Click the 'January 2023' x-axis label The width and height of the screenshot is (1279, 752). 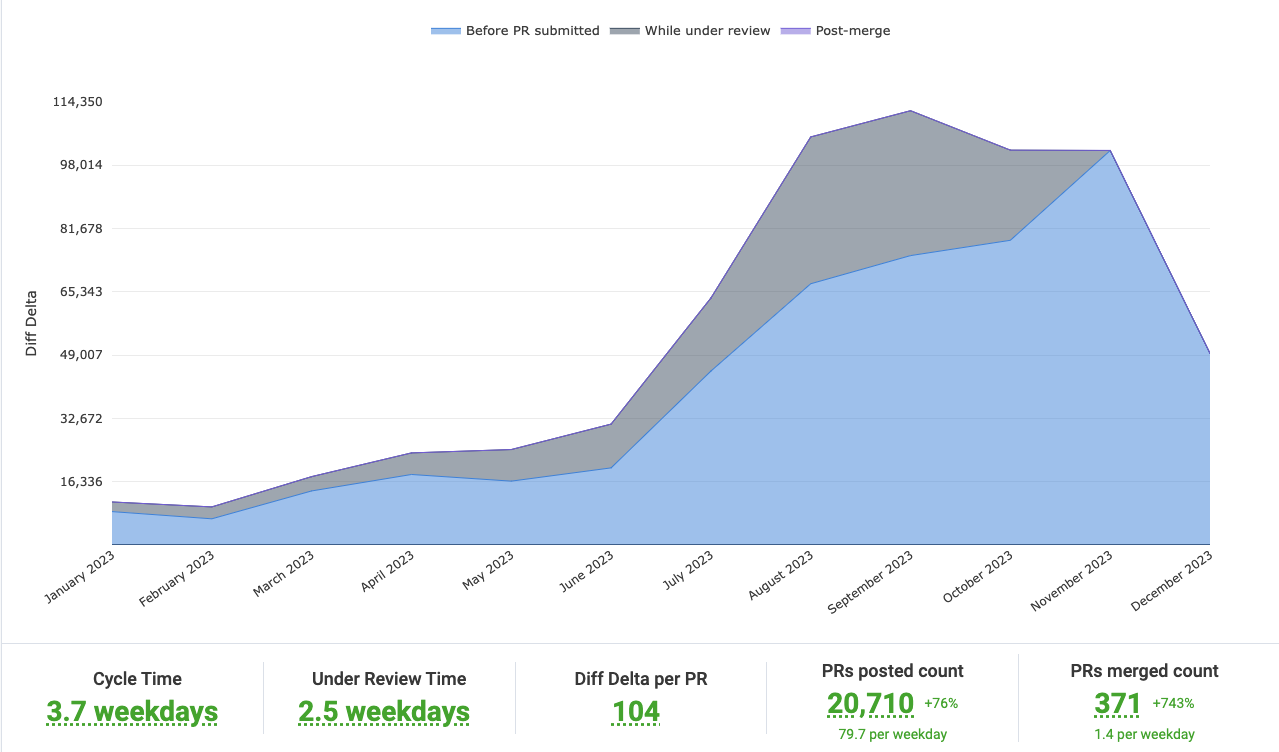coord(80,578)
